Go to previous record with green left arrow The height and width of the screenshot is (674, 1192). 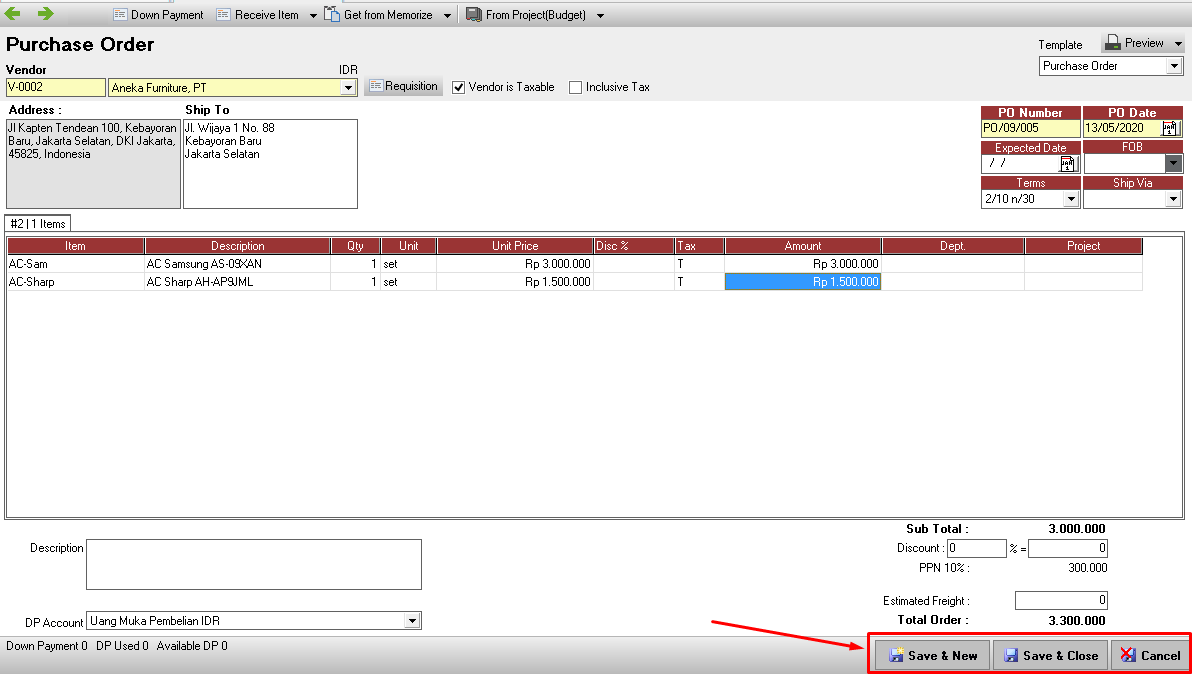(x=13, y=14)
